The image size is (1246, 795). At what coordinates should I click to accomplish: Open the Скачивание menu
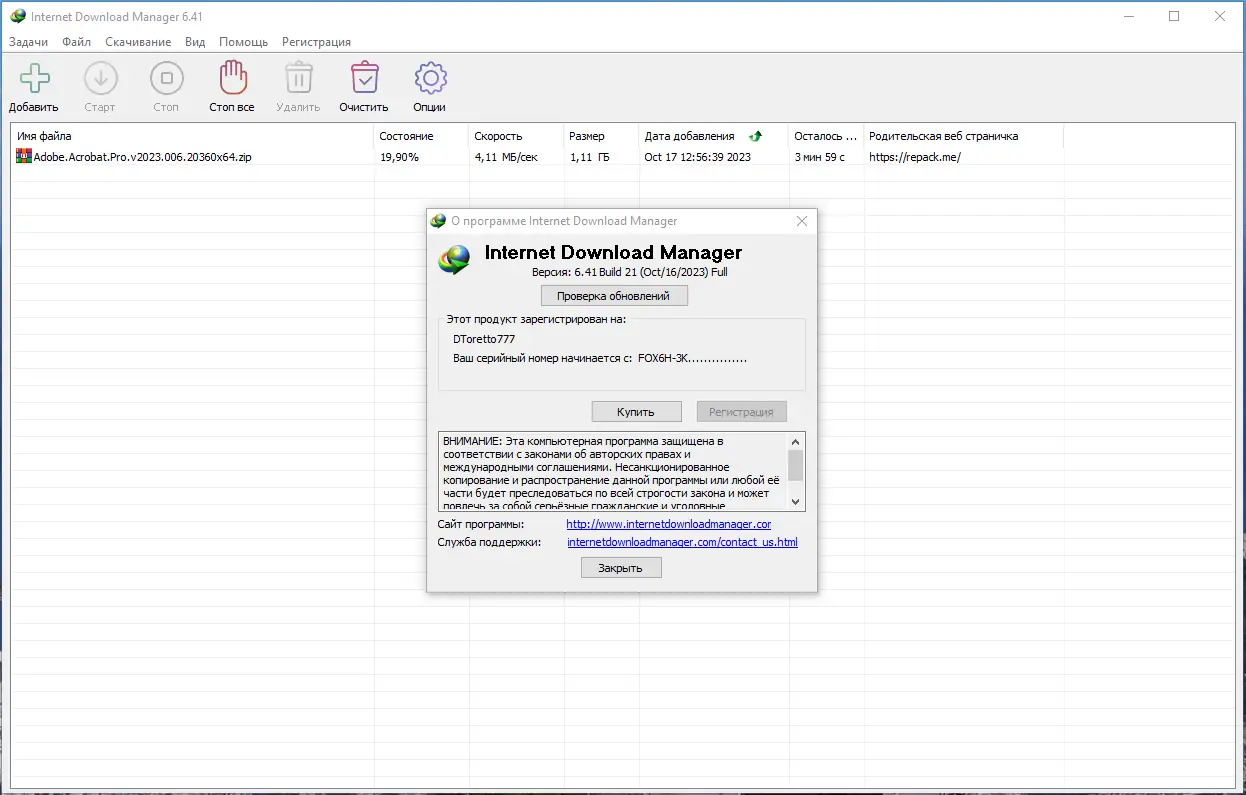138,42
